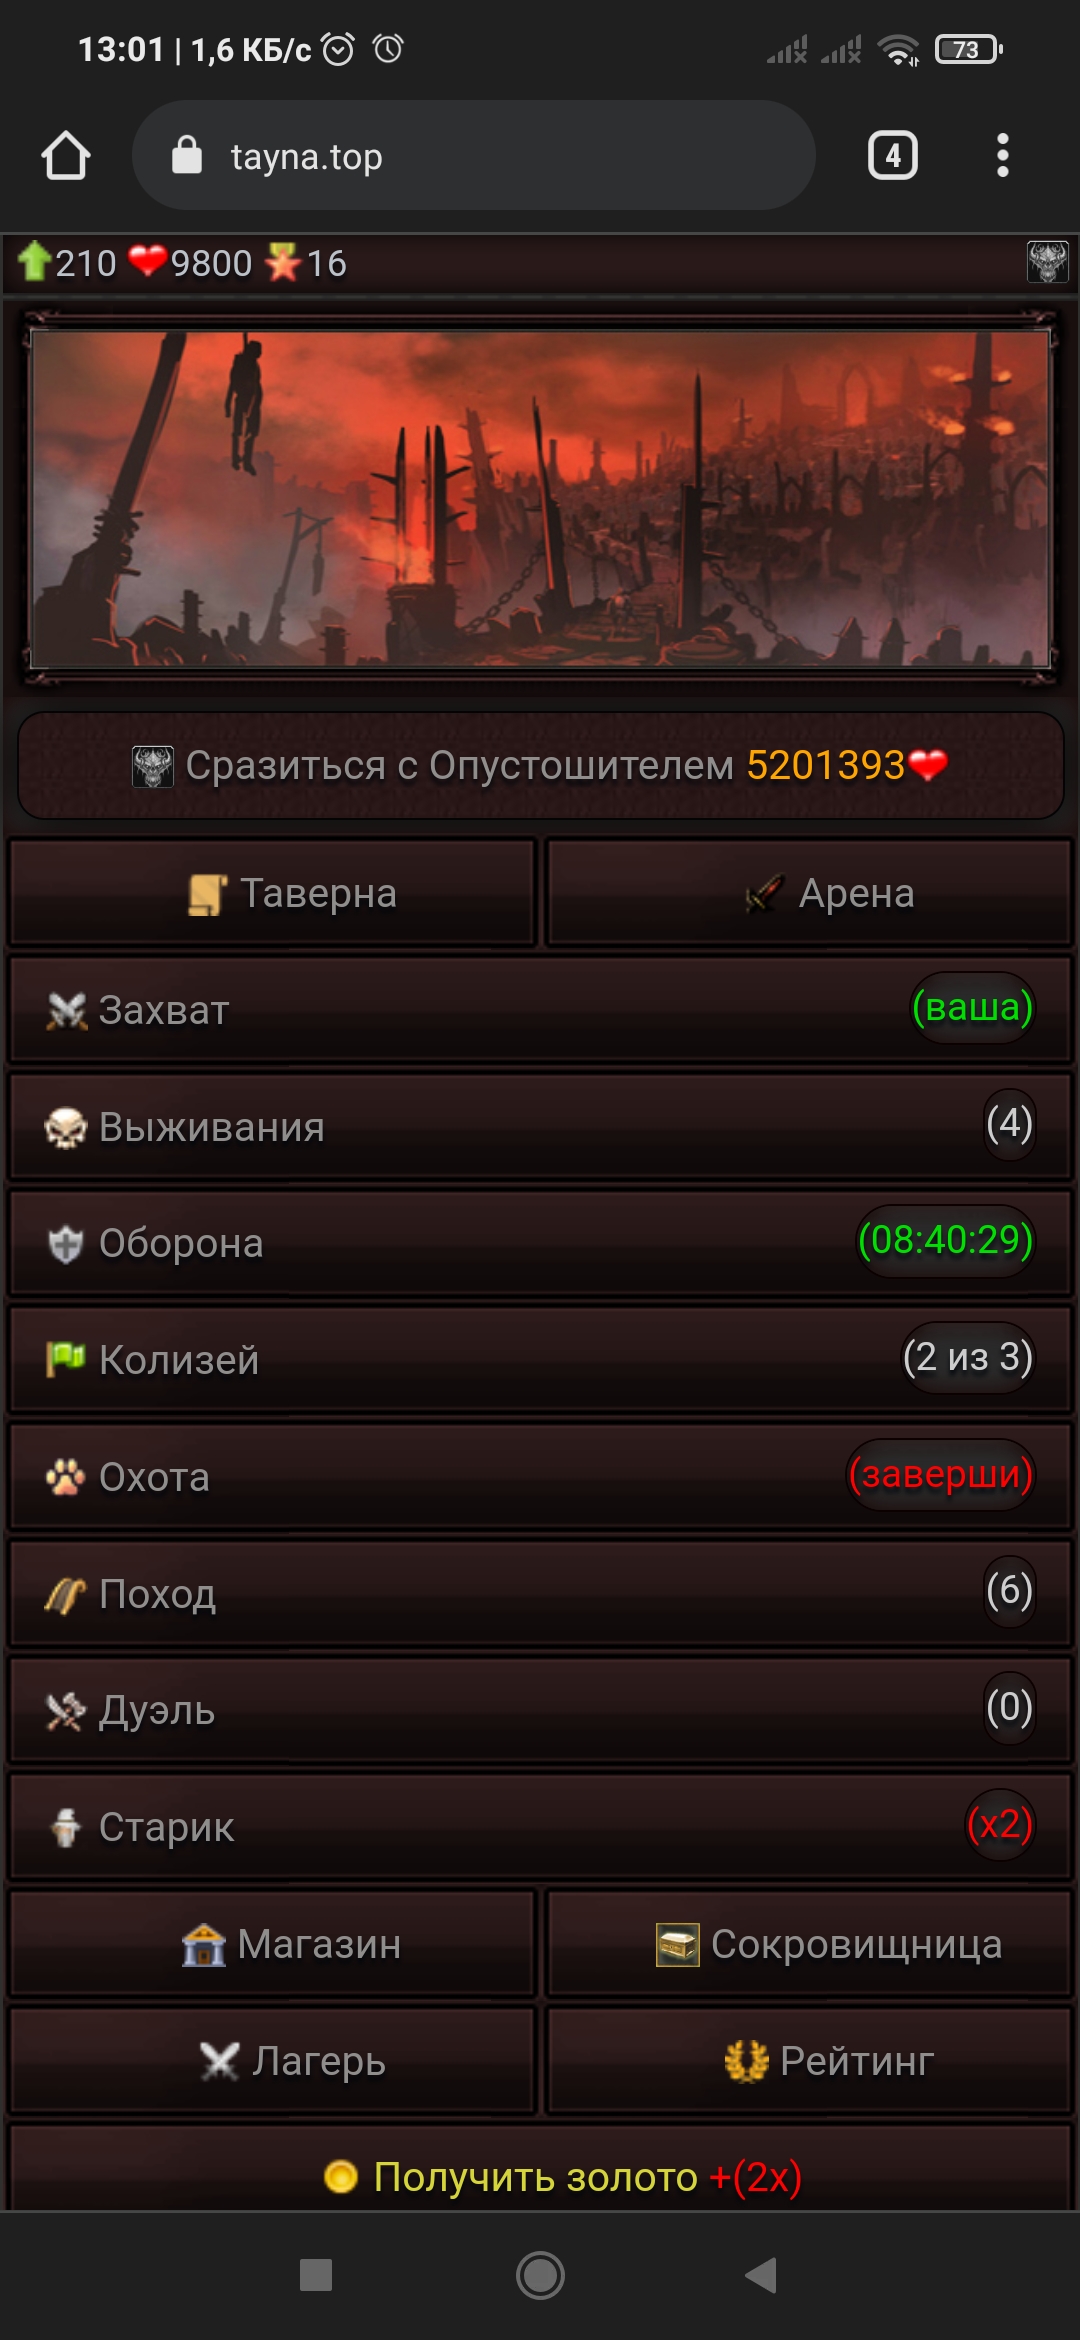The height and width of the screenshot is (2340, 1080).
Task: Open Сокровищница (Treasury) chest
Action: tap(809, 1944)
